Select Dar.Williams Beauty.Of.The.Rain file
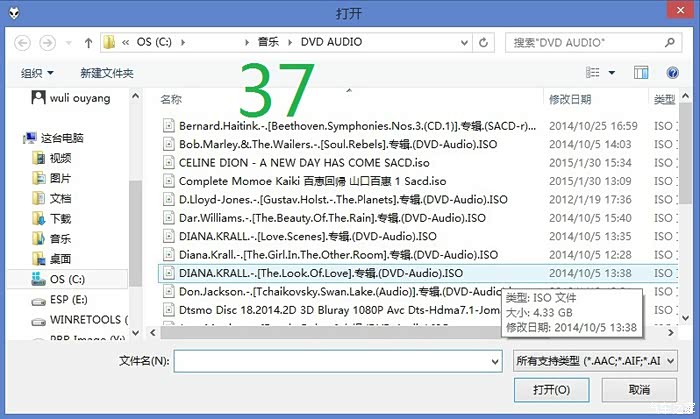The height and width of the screenshot is (419, 700). point(332,218)
